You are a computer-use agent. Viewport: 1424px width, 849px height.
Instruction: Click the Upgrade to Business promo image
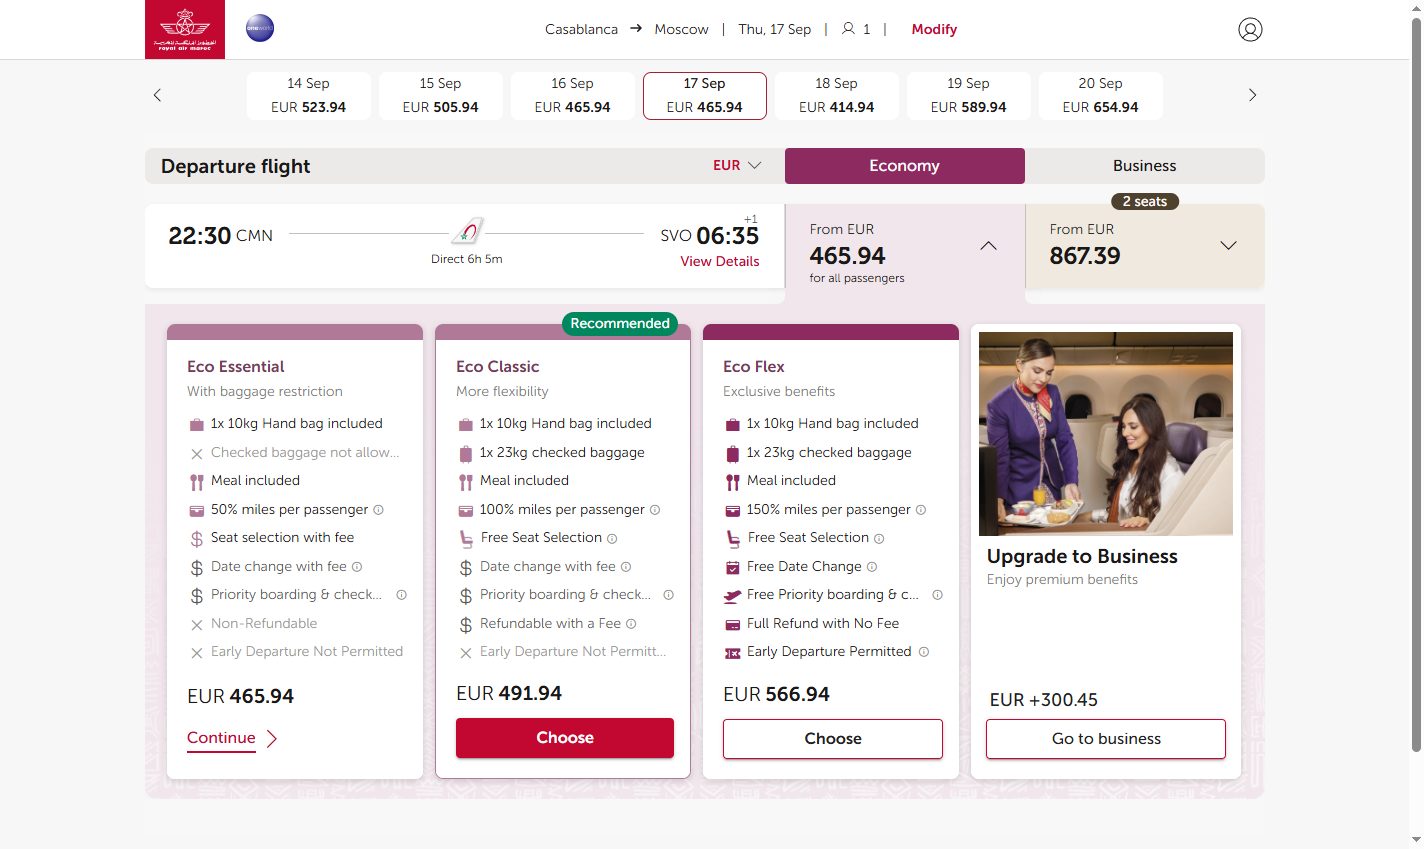tap(1106, 434)
